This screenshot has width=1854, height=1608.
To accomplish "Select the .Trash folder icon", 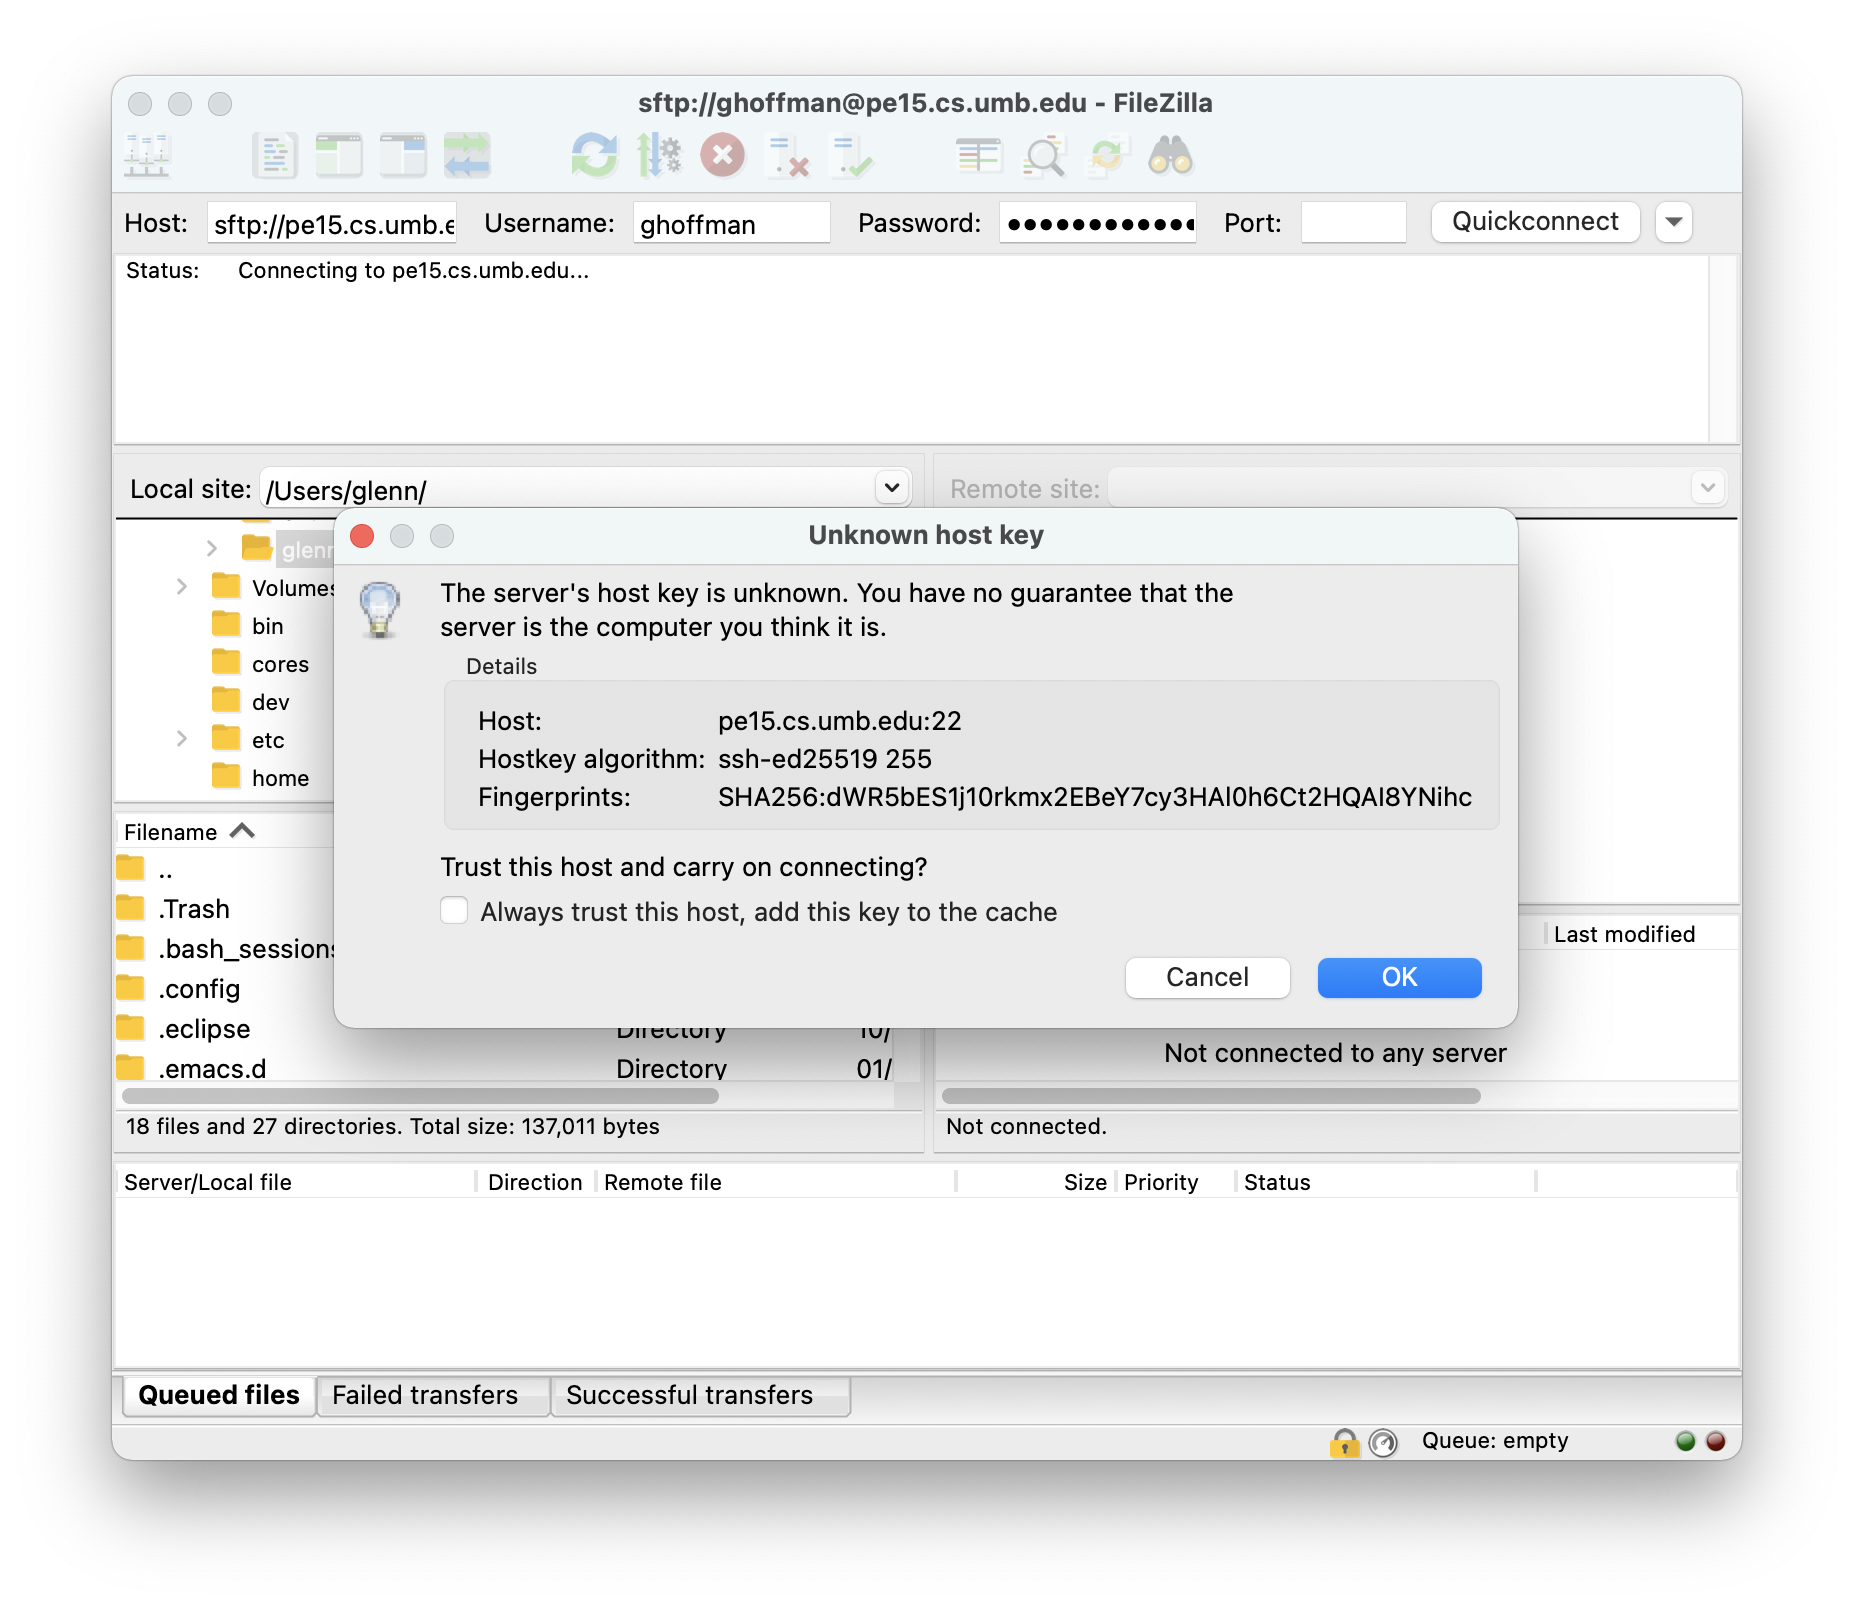I will (x=131, y=908).
